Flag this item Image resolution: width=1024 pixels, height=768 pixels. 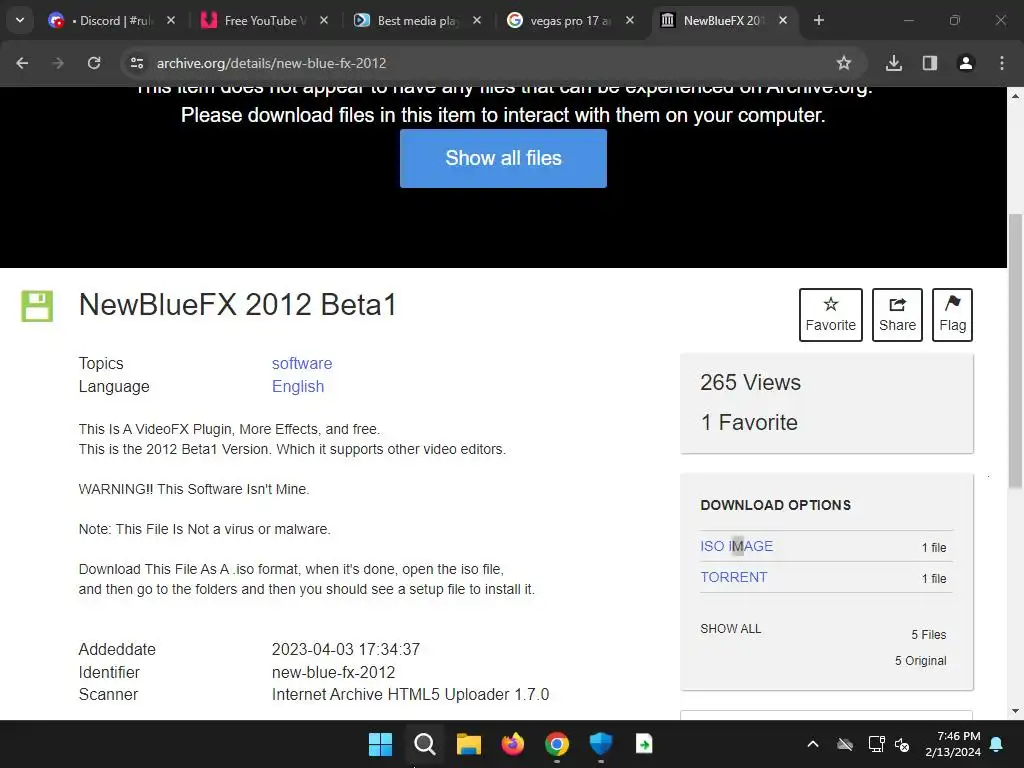click(x=952, y=315)
